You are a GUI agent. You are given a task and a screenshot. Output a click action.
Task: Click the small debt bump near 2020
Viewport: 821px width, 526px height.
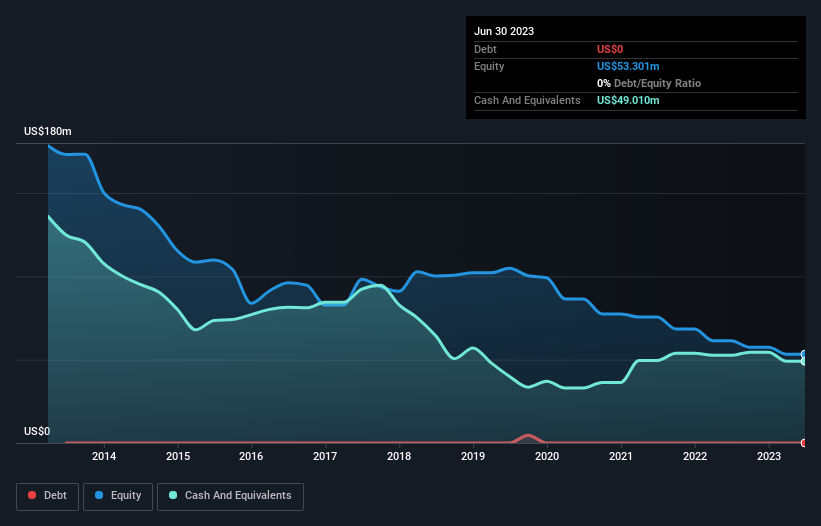coord(528,438)
